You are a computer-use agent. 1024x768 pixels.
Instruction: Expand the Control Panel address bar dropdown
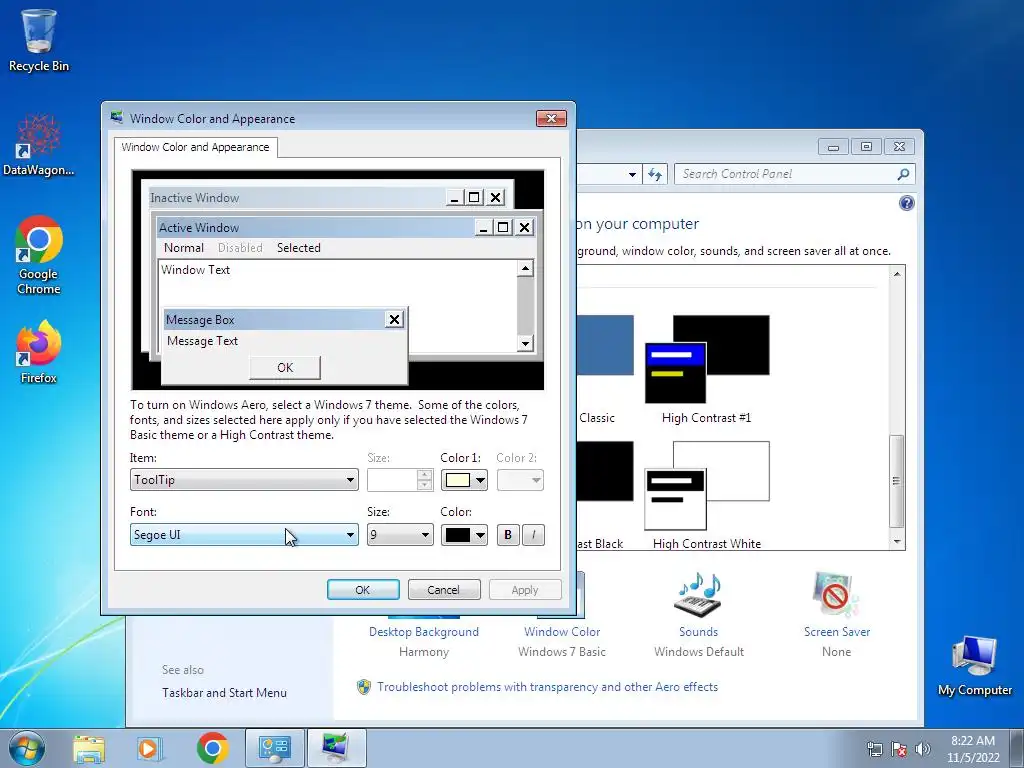pos(632,174)
